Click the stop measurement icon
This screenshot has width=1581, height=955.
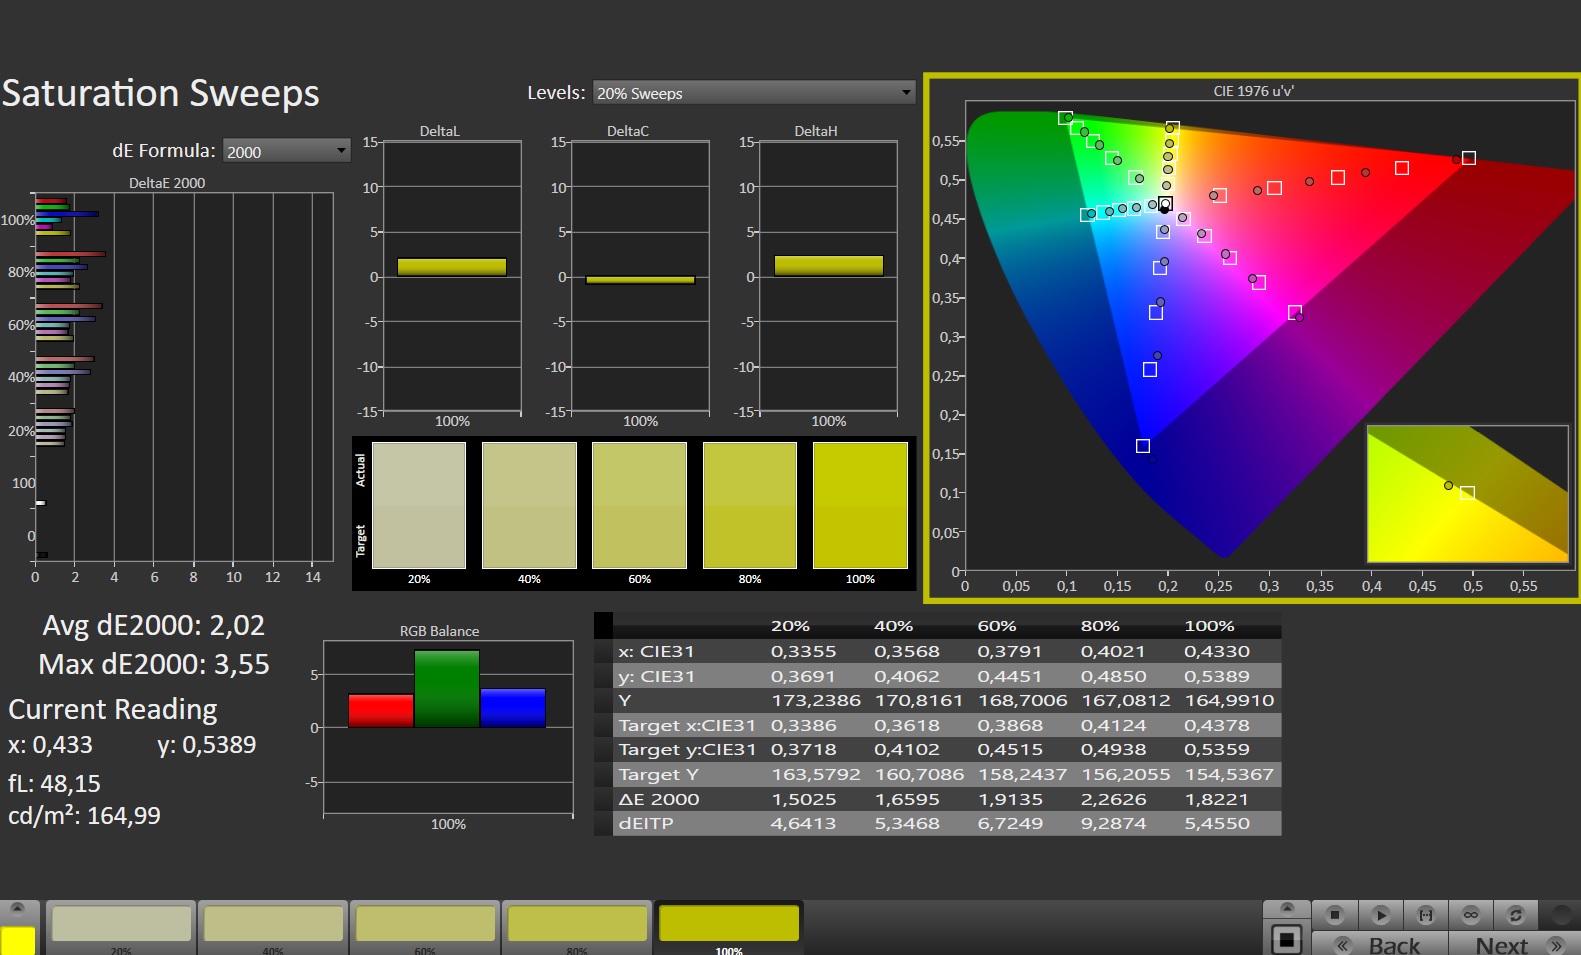(1334, 914)
